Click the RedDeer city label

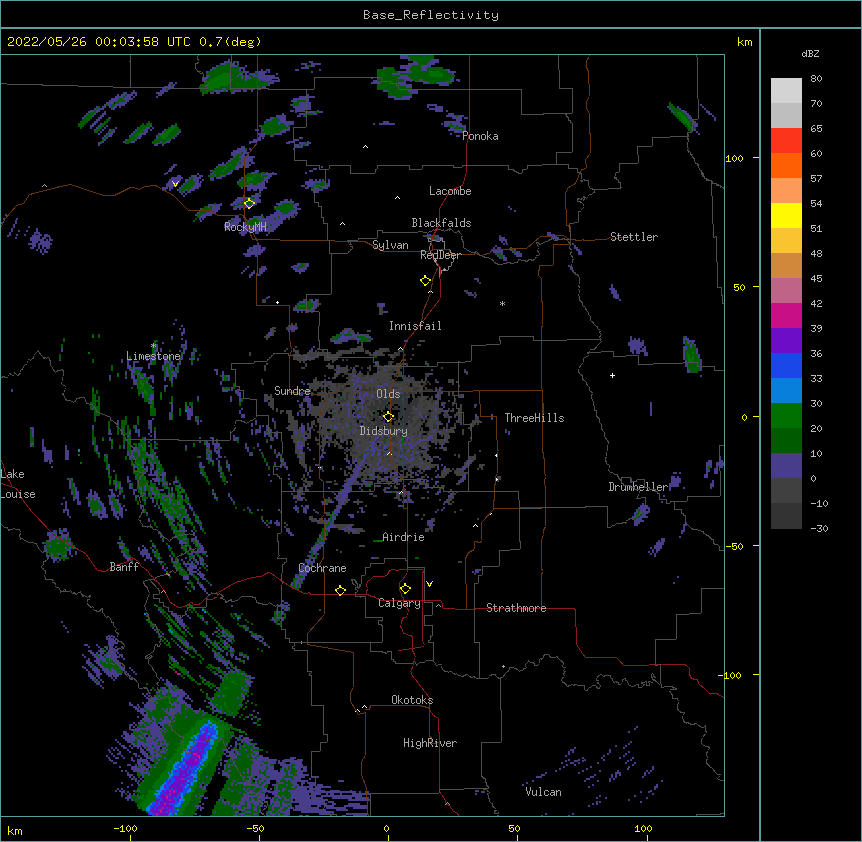pos(440,255)
